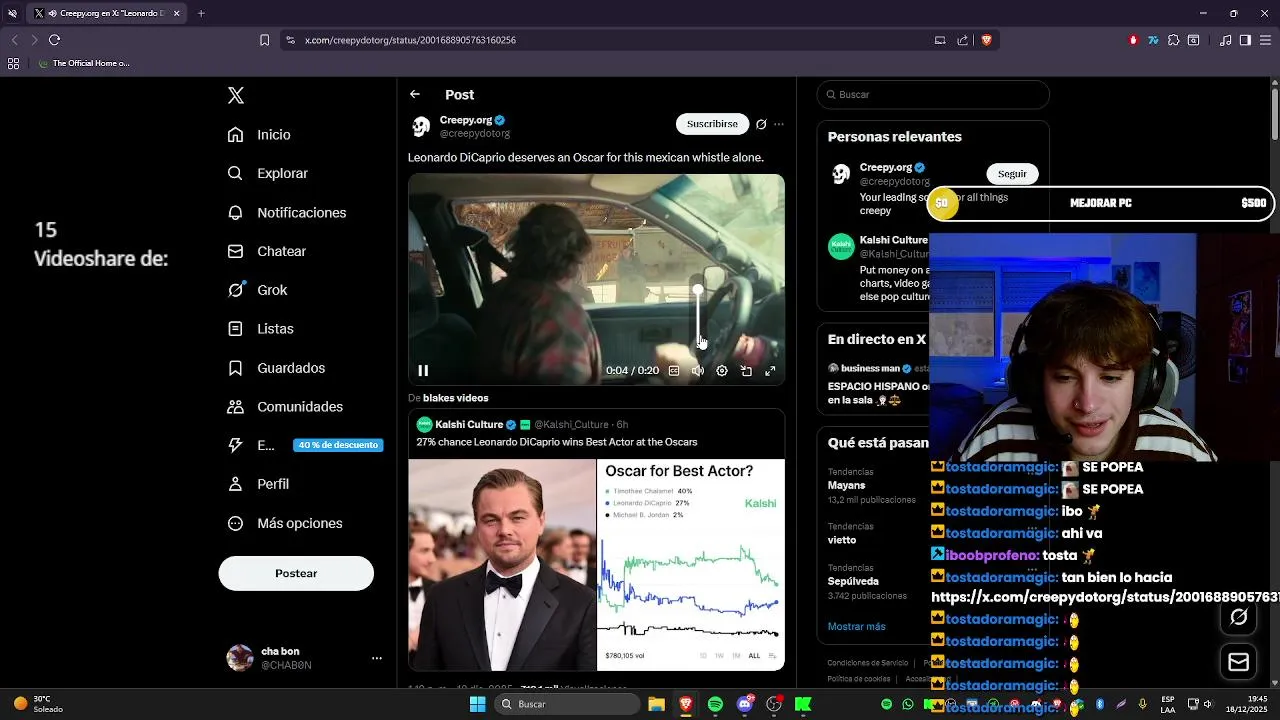Image resolution: width=1280 pixels, height=720 pixels.
Task: Click the messages envelope floating button
Action: pos(1239,662)
